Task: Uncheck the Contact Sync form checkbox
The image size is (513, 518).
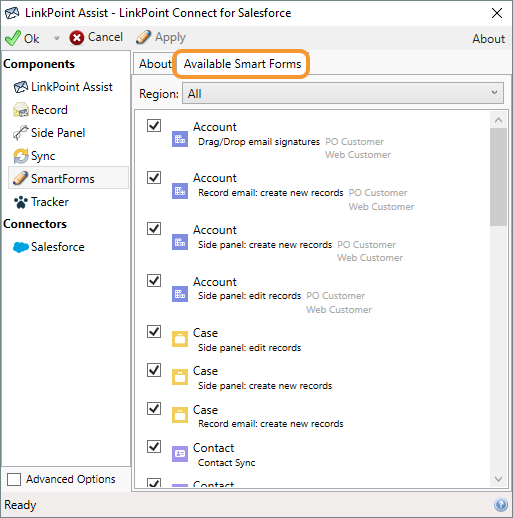Action: pos(154,447)
